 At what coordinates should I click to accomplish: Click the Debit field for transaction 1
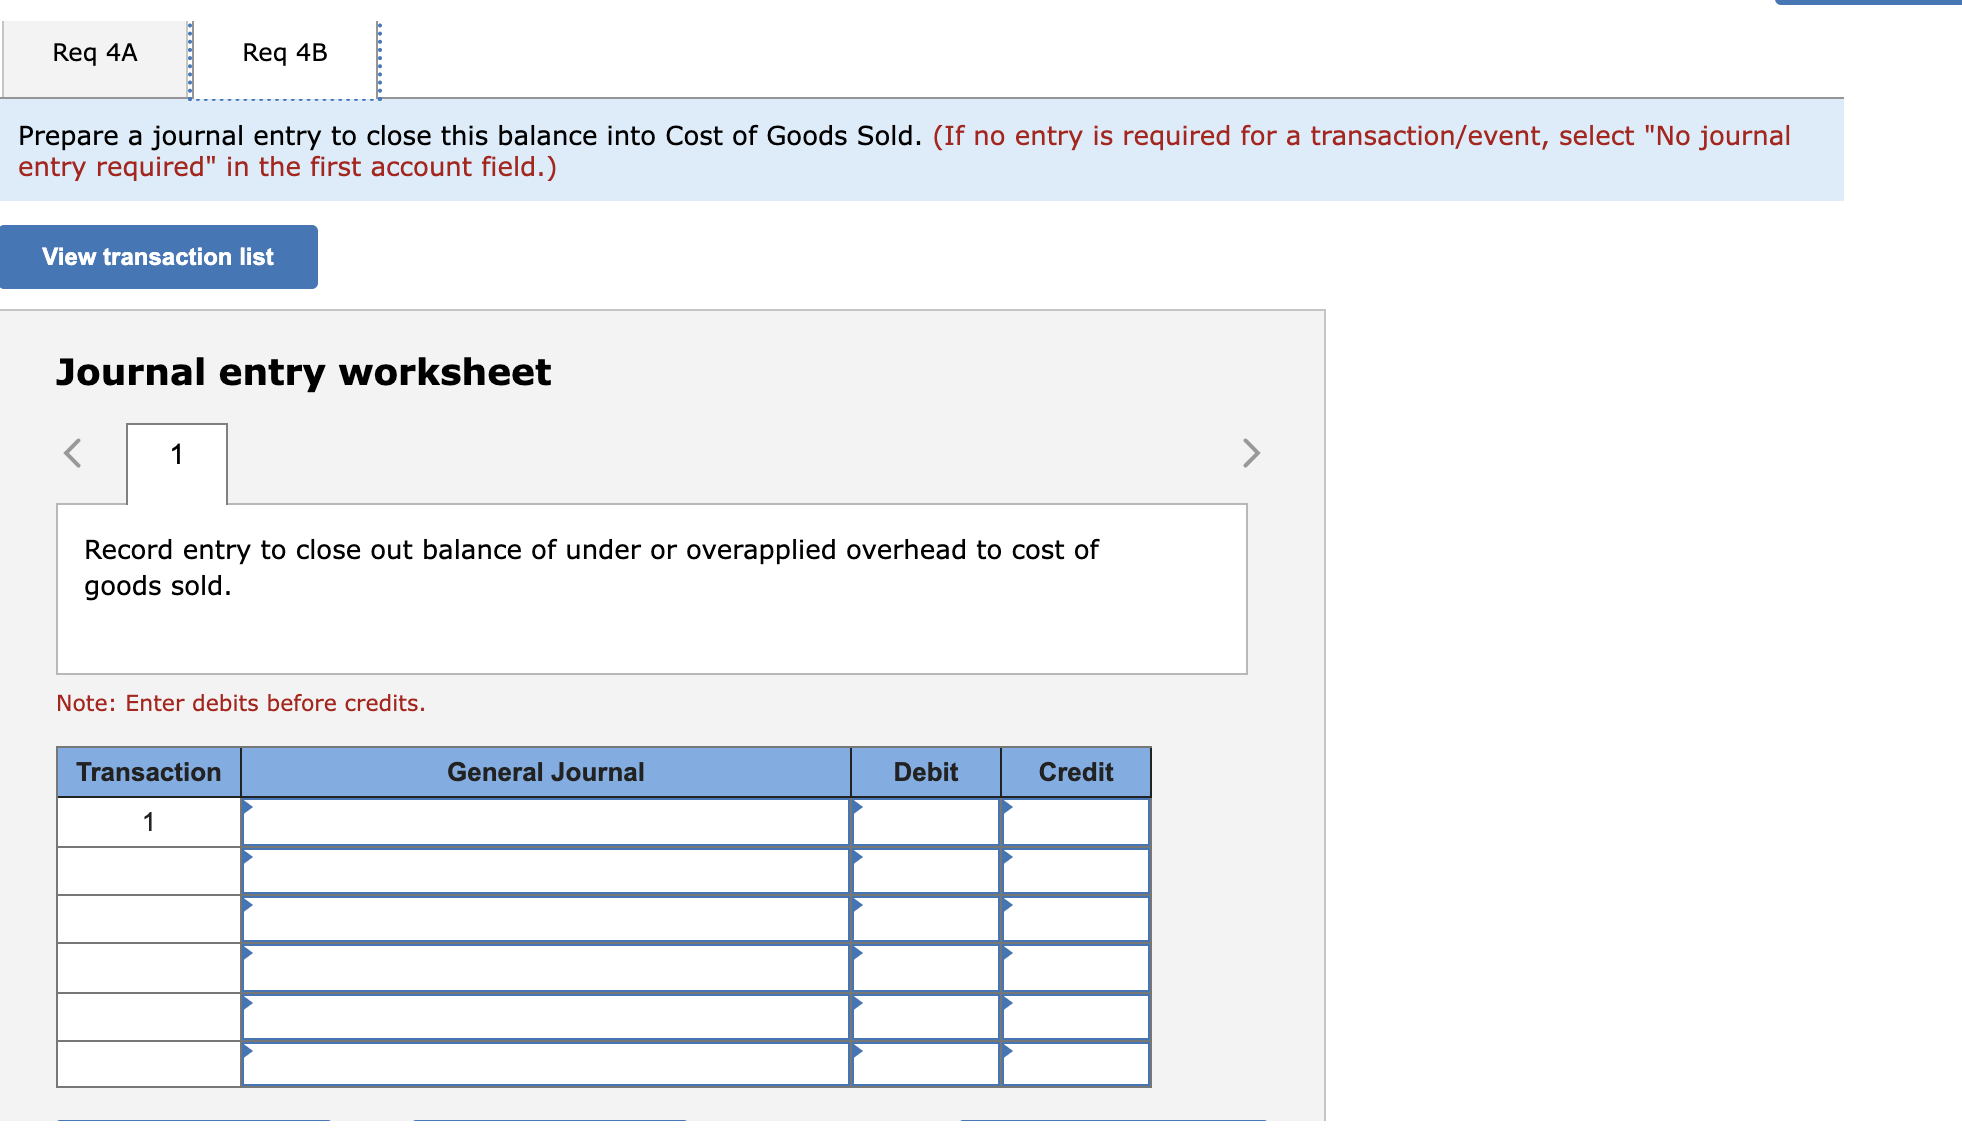[924, 821]
